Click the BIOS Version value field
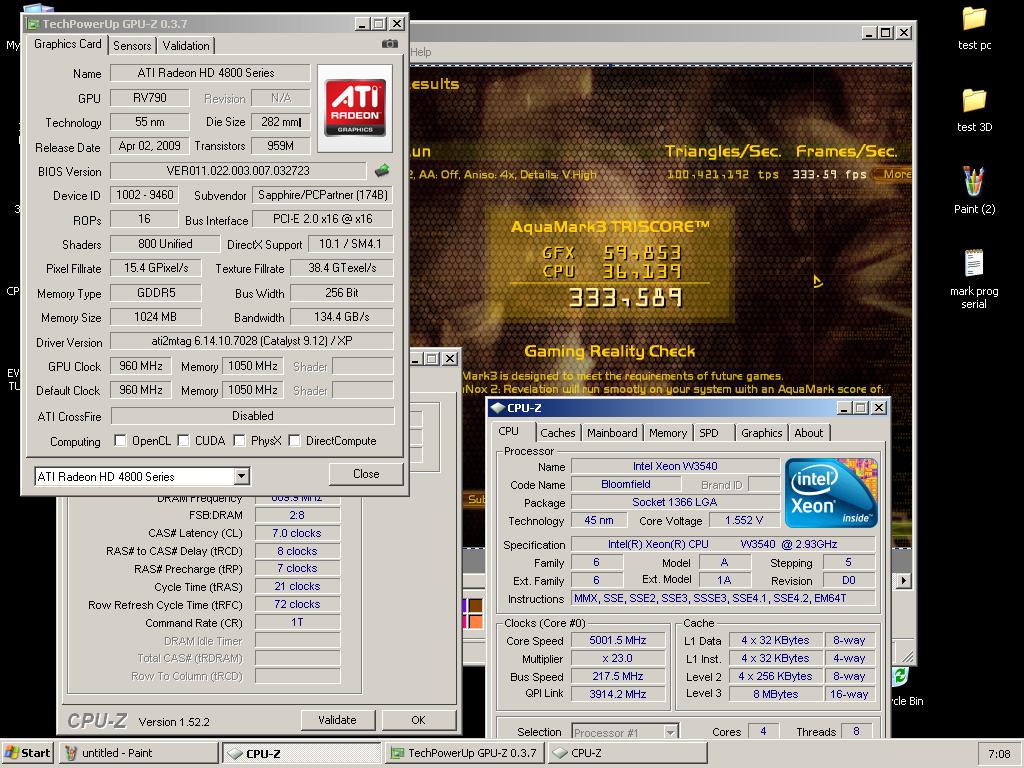The image size is (1024, 768). tap(238, 171)
